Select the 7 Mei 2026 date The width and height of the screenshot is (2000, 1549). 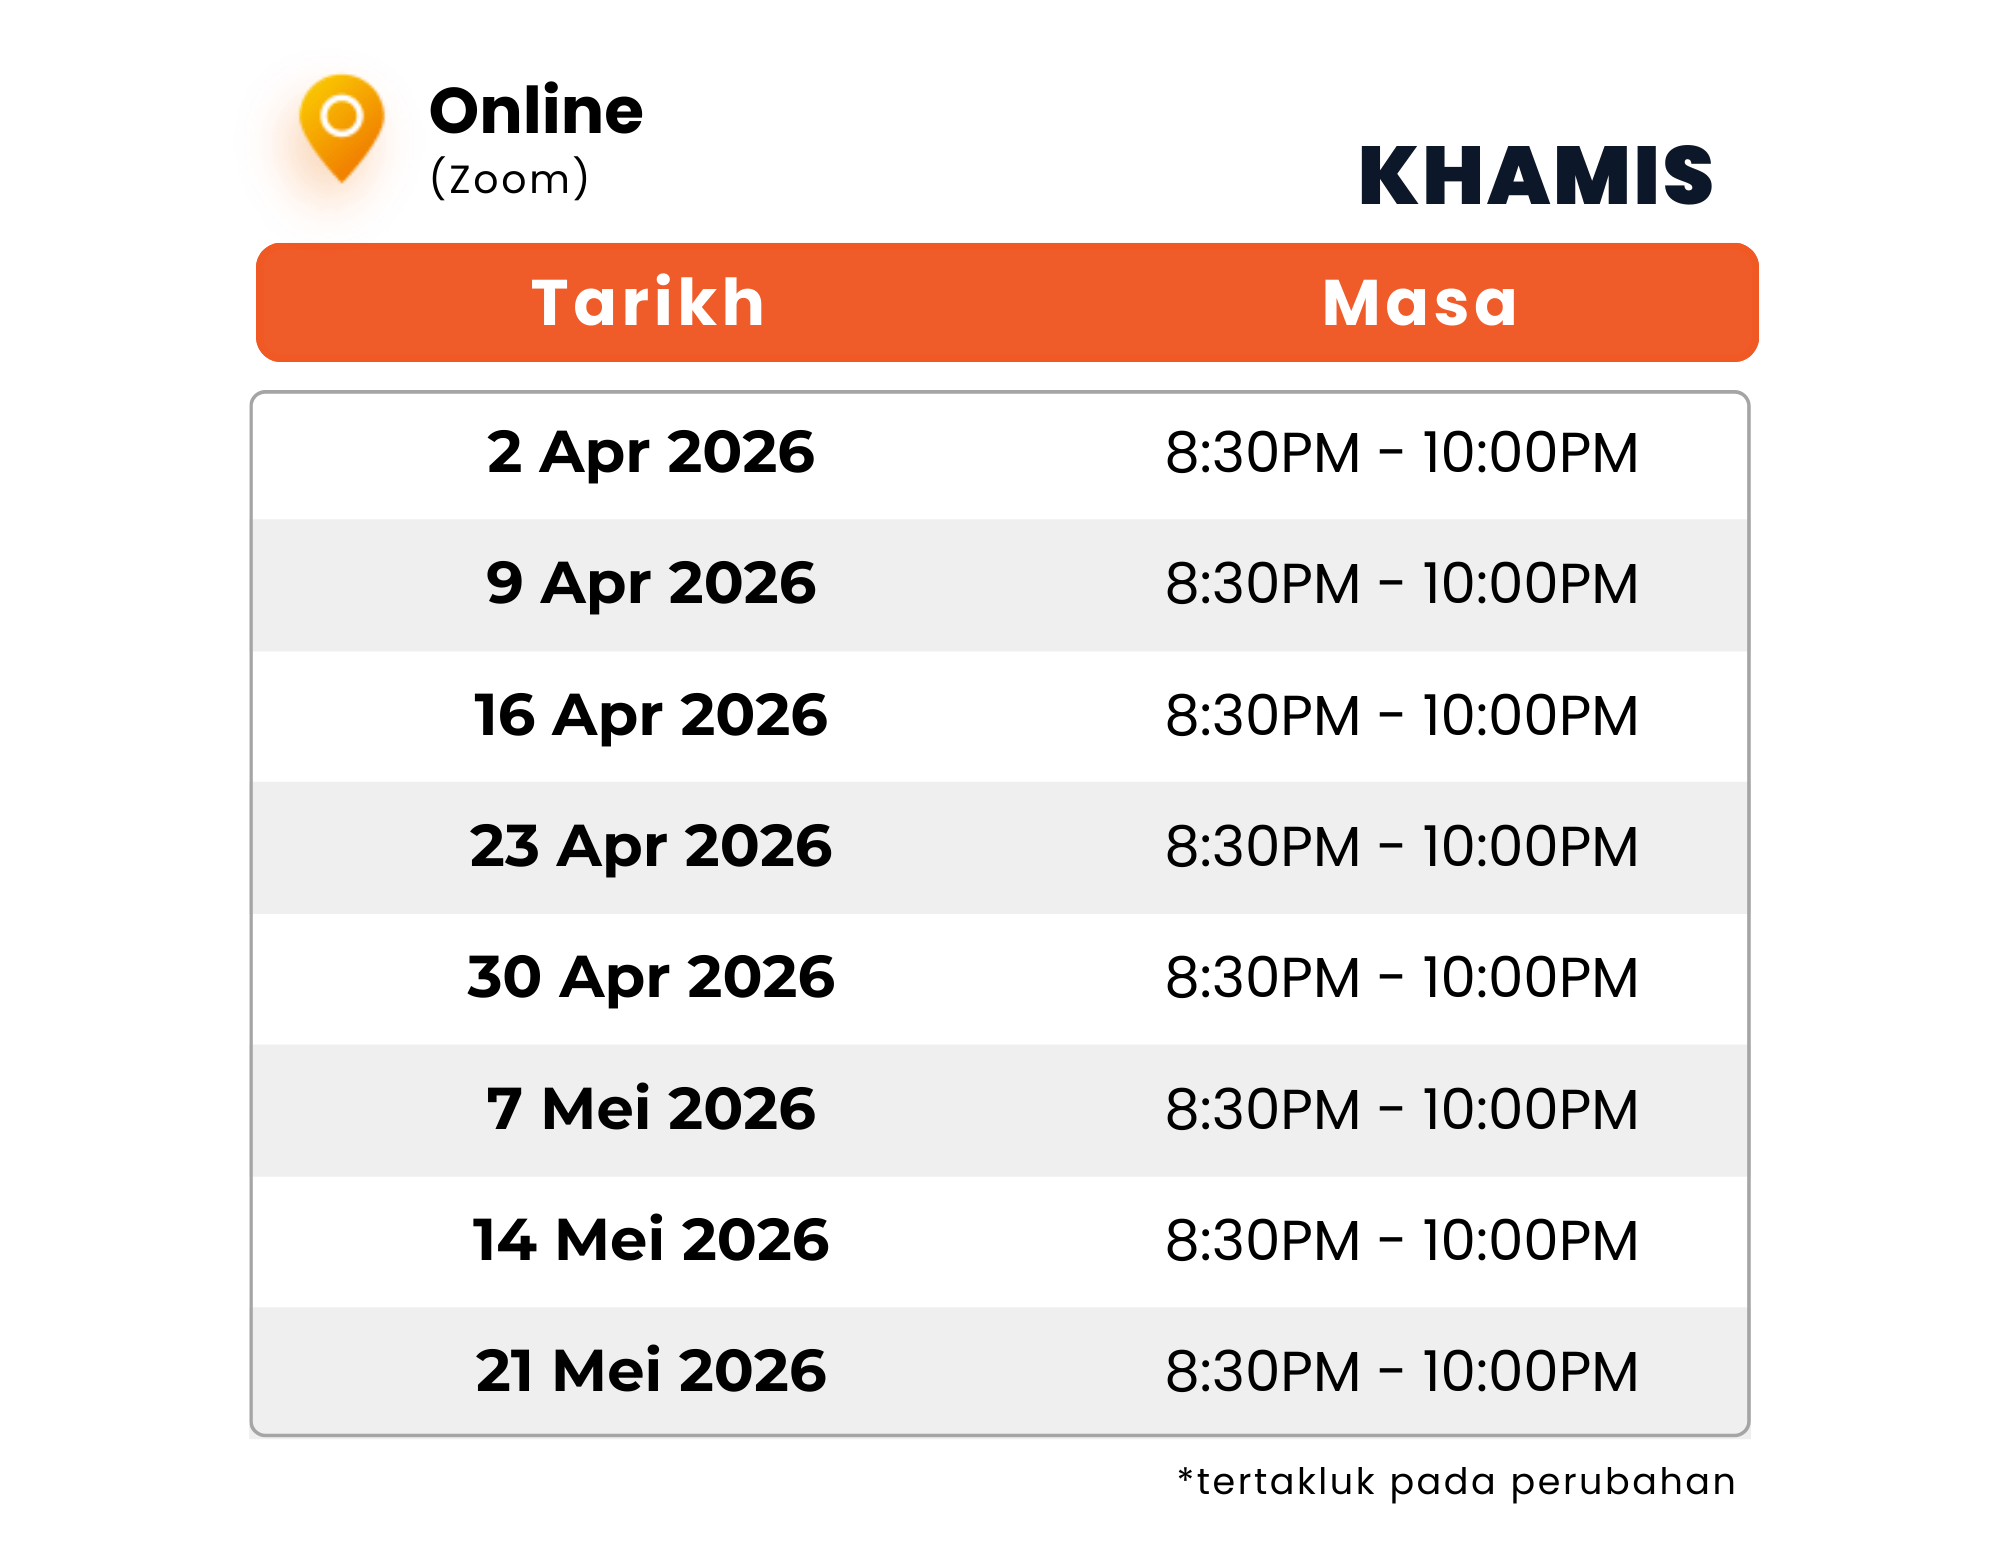[651, 1109]
